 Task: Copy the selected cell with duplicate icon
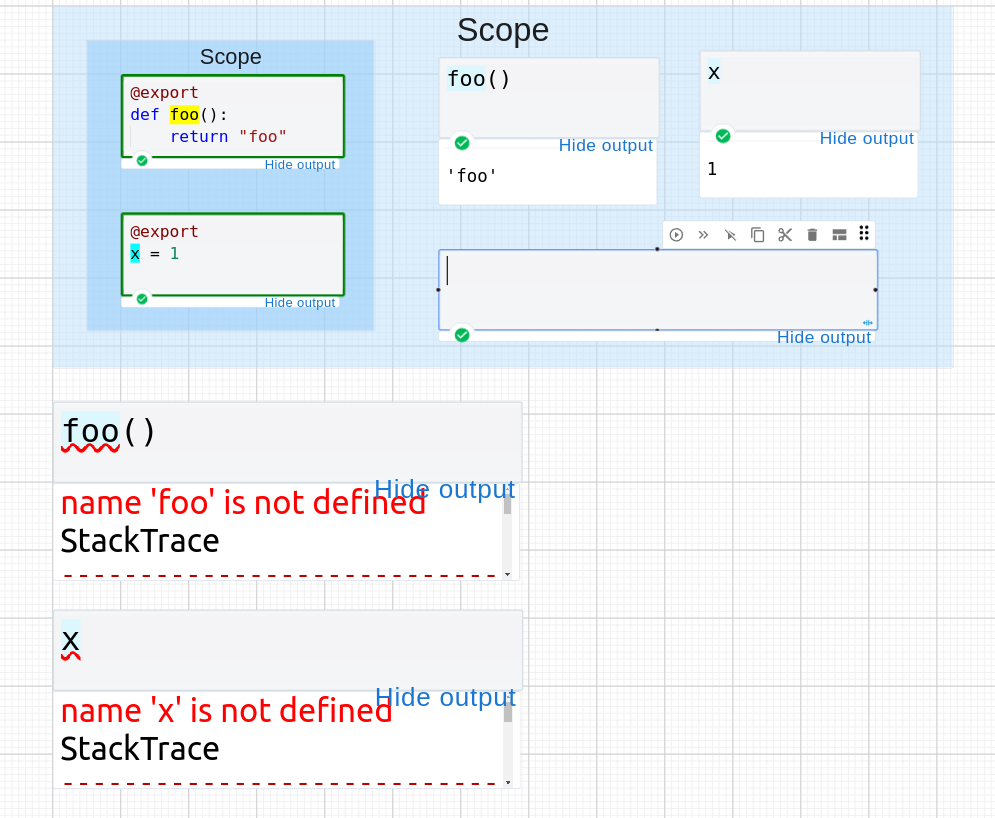coord(758,235)
